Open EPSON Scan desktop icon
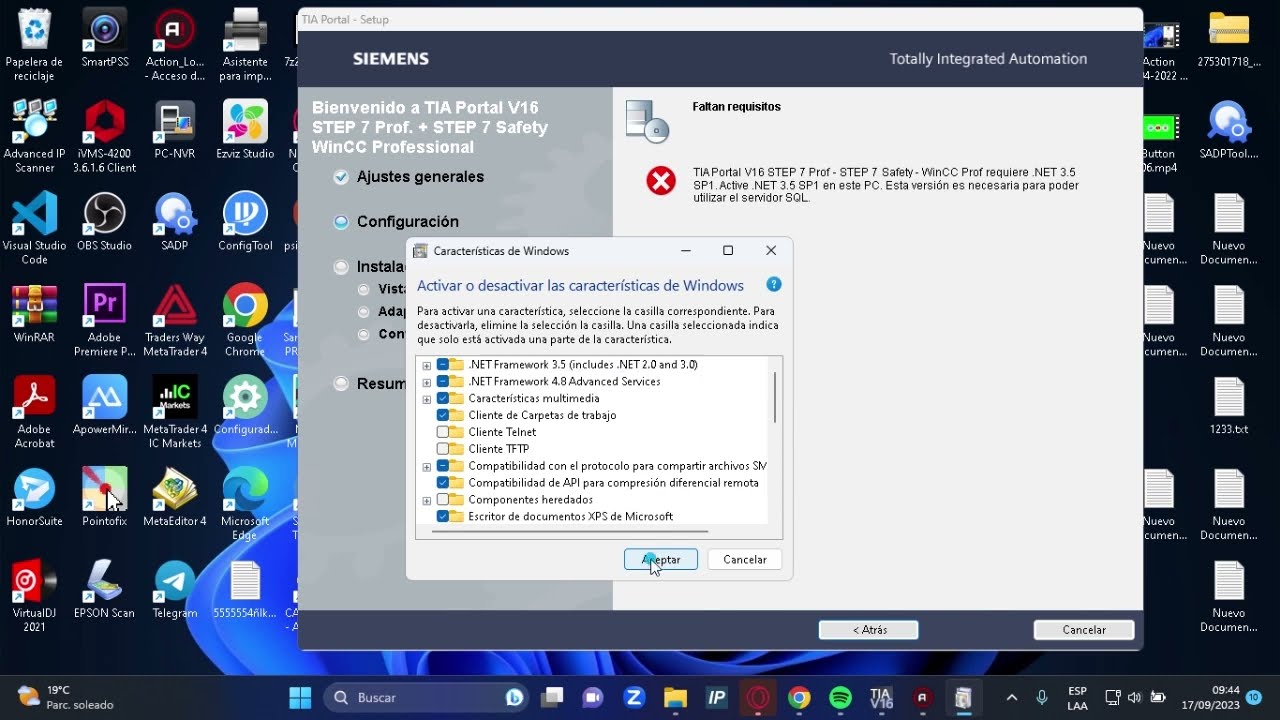Image resolution: width=1280 pixels, height=720 pixels. [105, 589]
